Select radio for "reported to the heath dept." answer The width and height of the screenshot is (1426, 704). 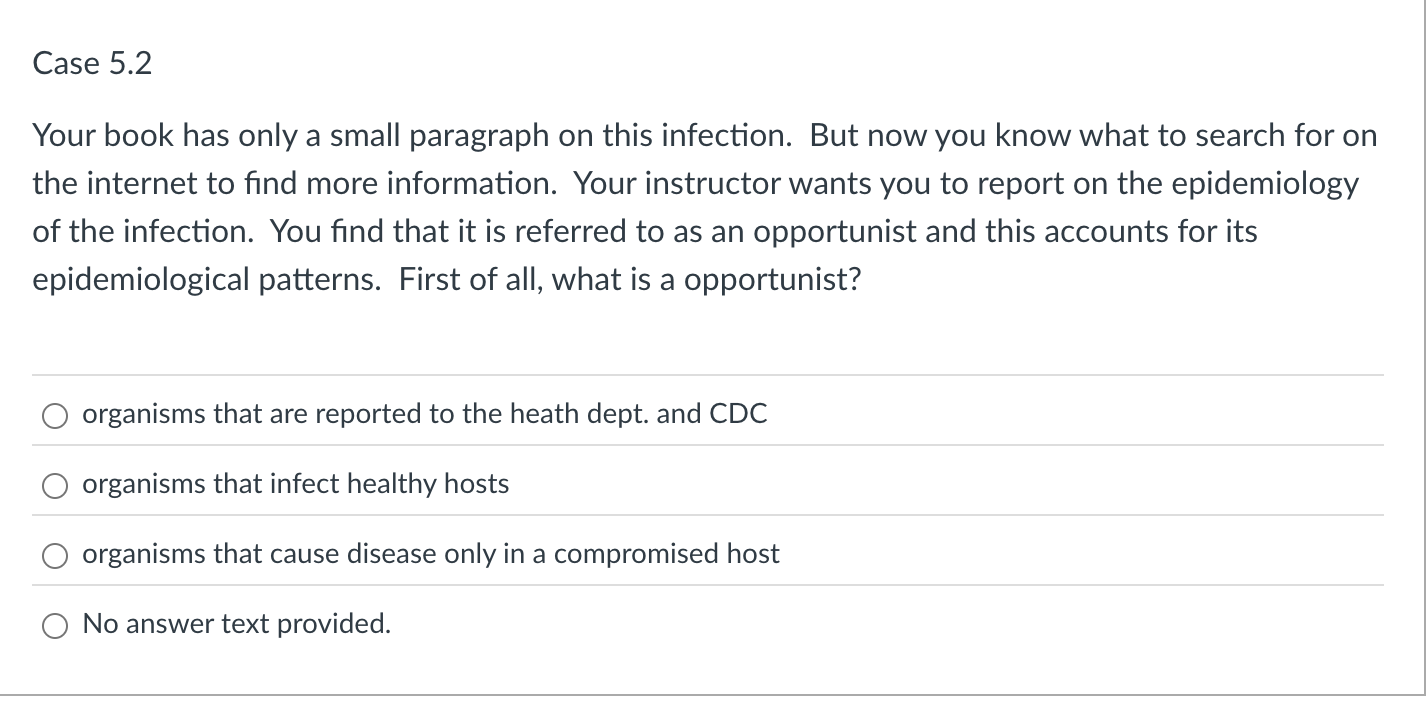[x=54, y=415]
